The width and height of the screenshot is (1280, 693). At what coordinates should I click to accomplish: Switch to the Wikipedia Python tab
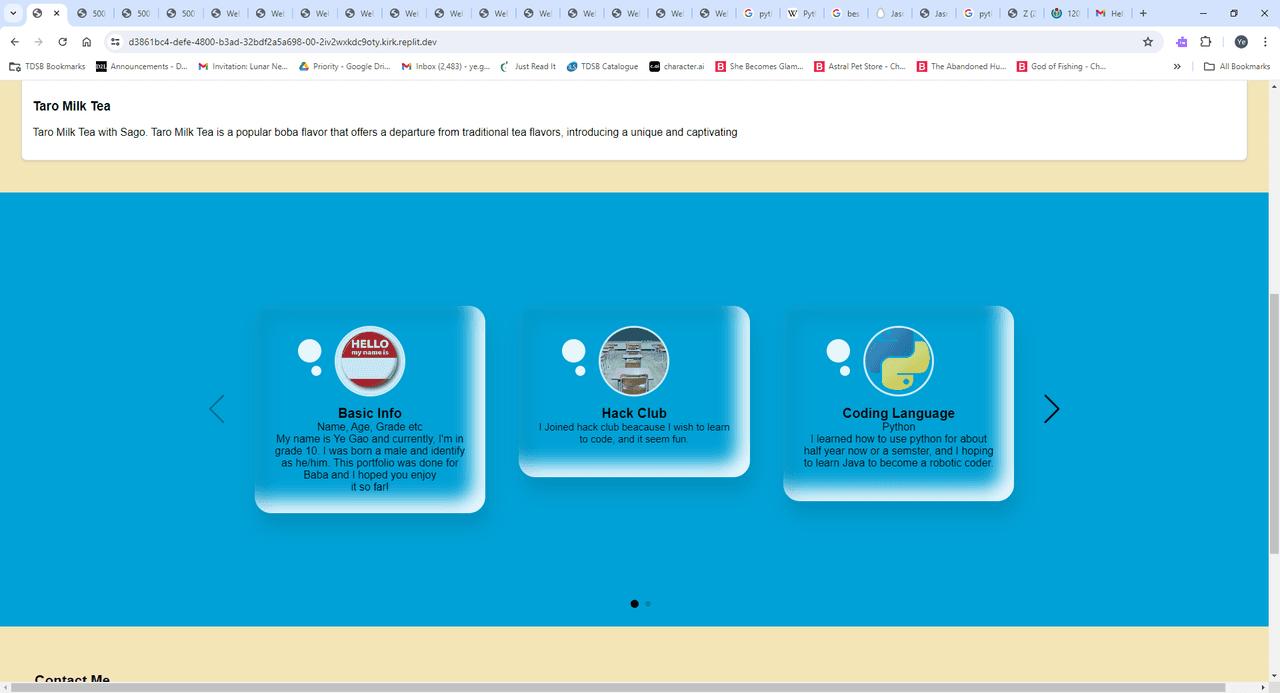[x=803, y=13]
